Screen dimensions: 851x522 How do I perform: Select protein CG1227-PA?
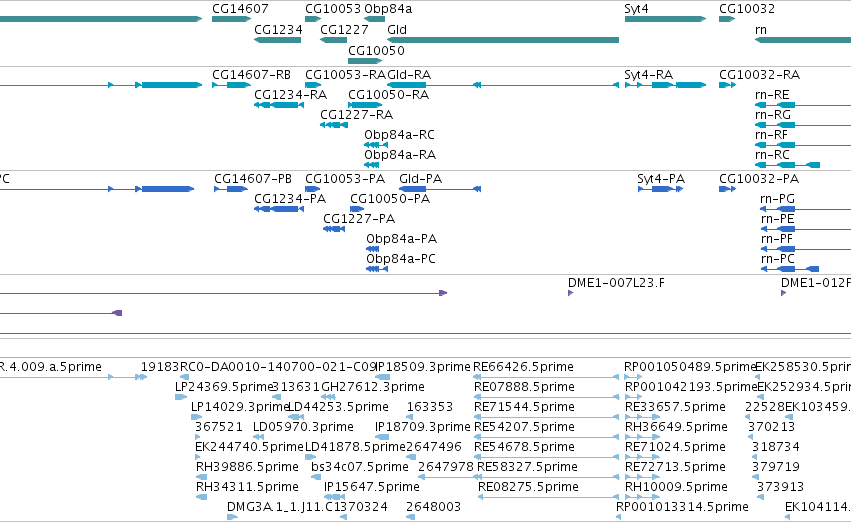359,219
